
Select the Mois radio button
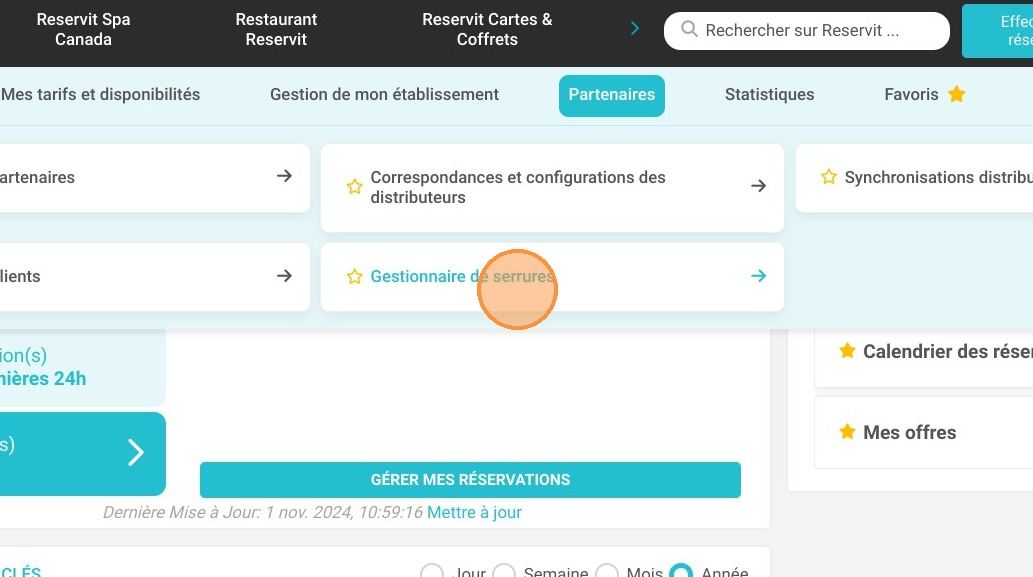(x=607, y=572)
